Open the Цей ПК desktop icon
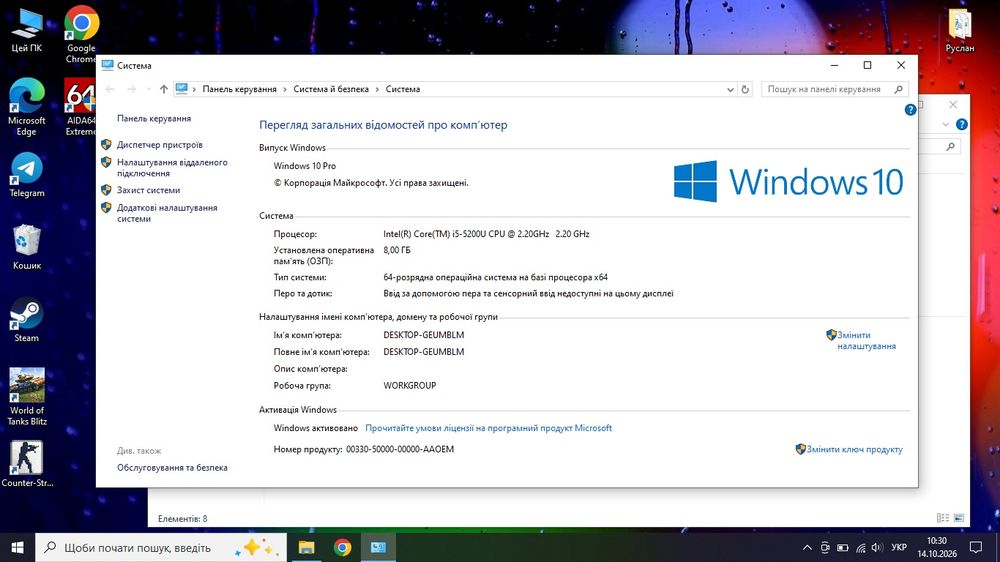The height and width of the screenshot is (562, 1000). point(27,29)
